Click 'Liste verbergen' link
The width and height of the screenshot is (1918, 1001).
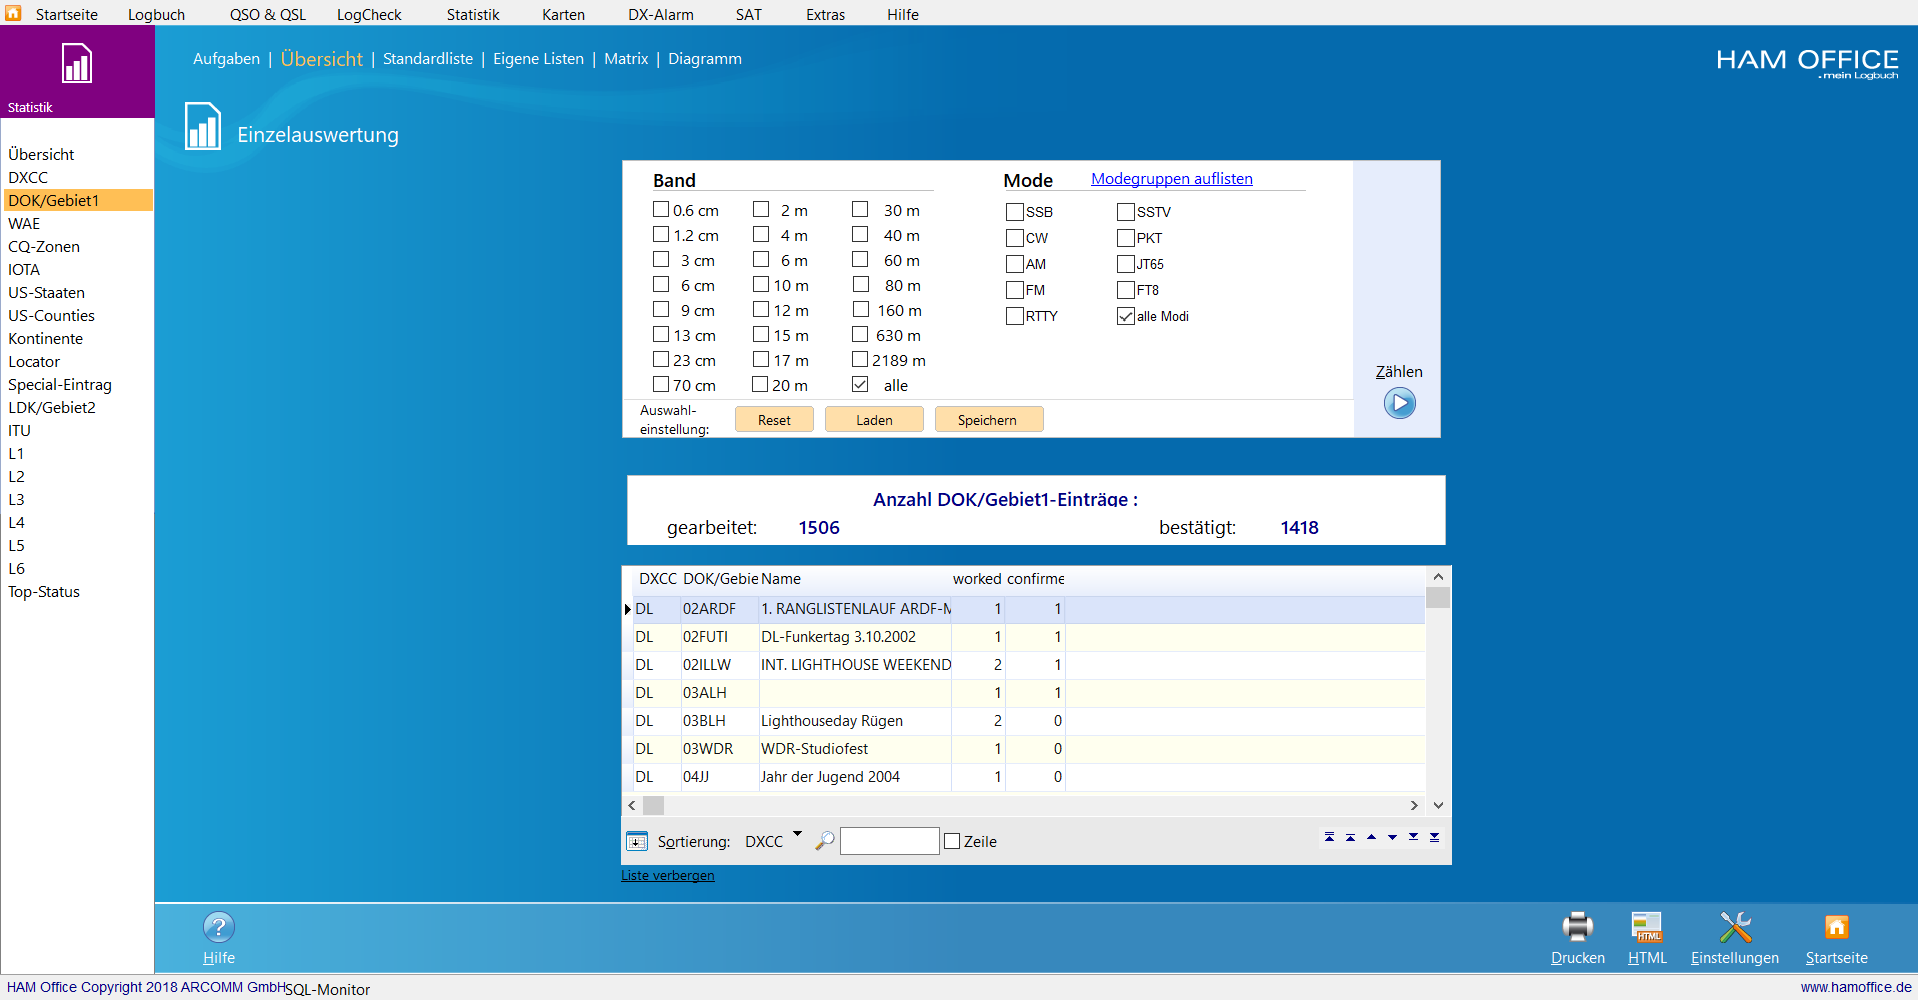click(x=667, y=876)
